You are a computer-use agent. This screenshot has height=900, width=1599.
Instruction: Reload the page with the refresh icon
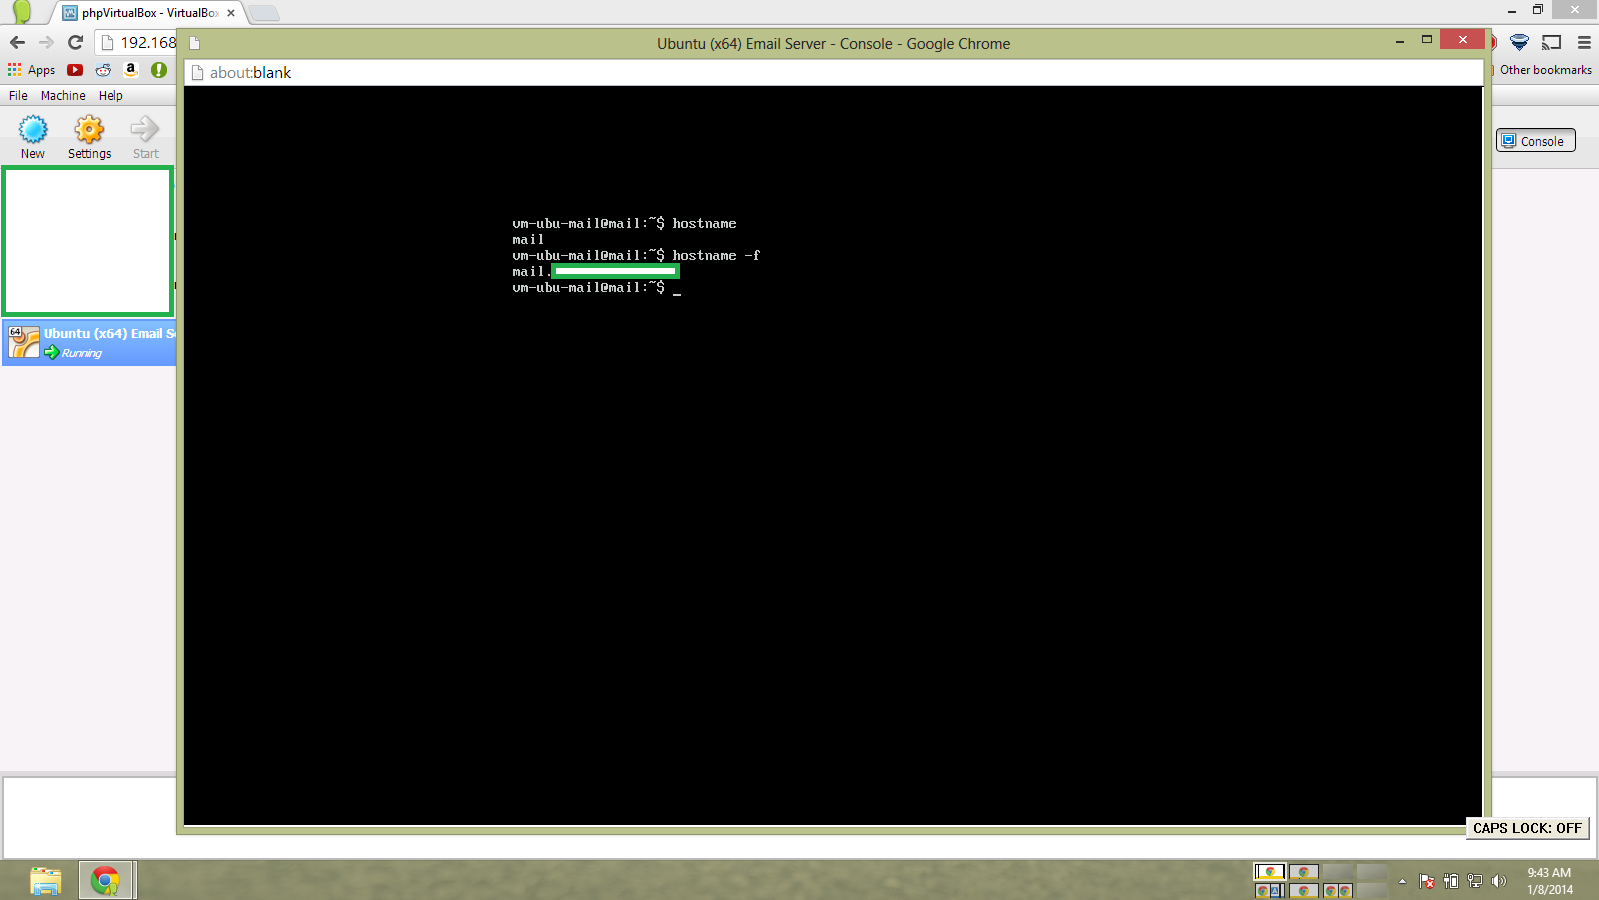coord(75,42)
